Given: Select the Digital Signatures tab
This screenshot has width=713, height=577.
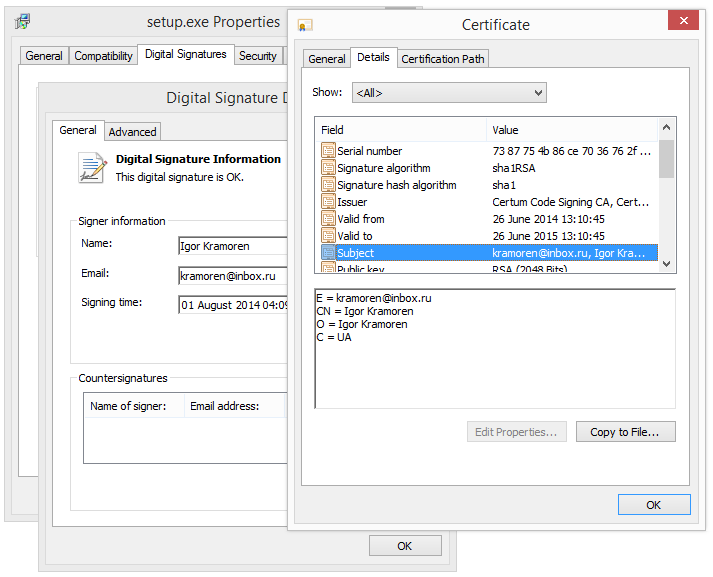Looking at the screenshot, I should point(186,54).
